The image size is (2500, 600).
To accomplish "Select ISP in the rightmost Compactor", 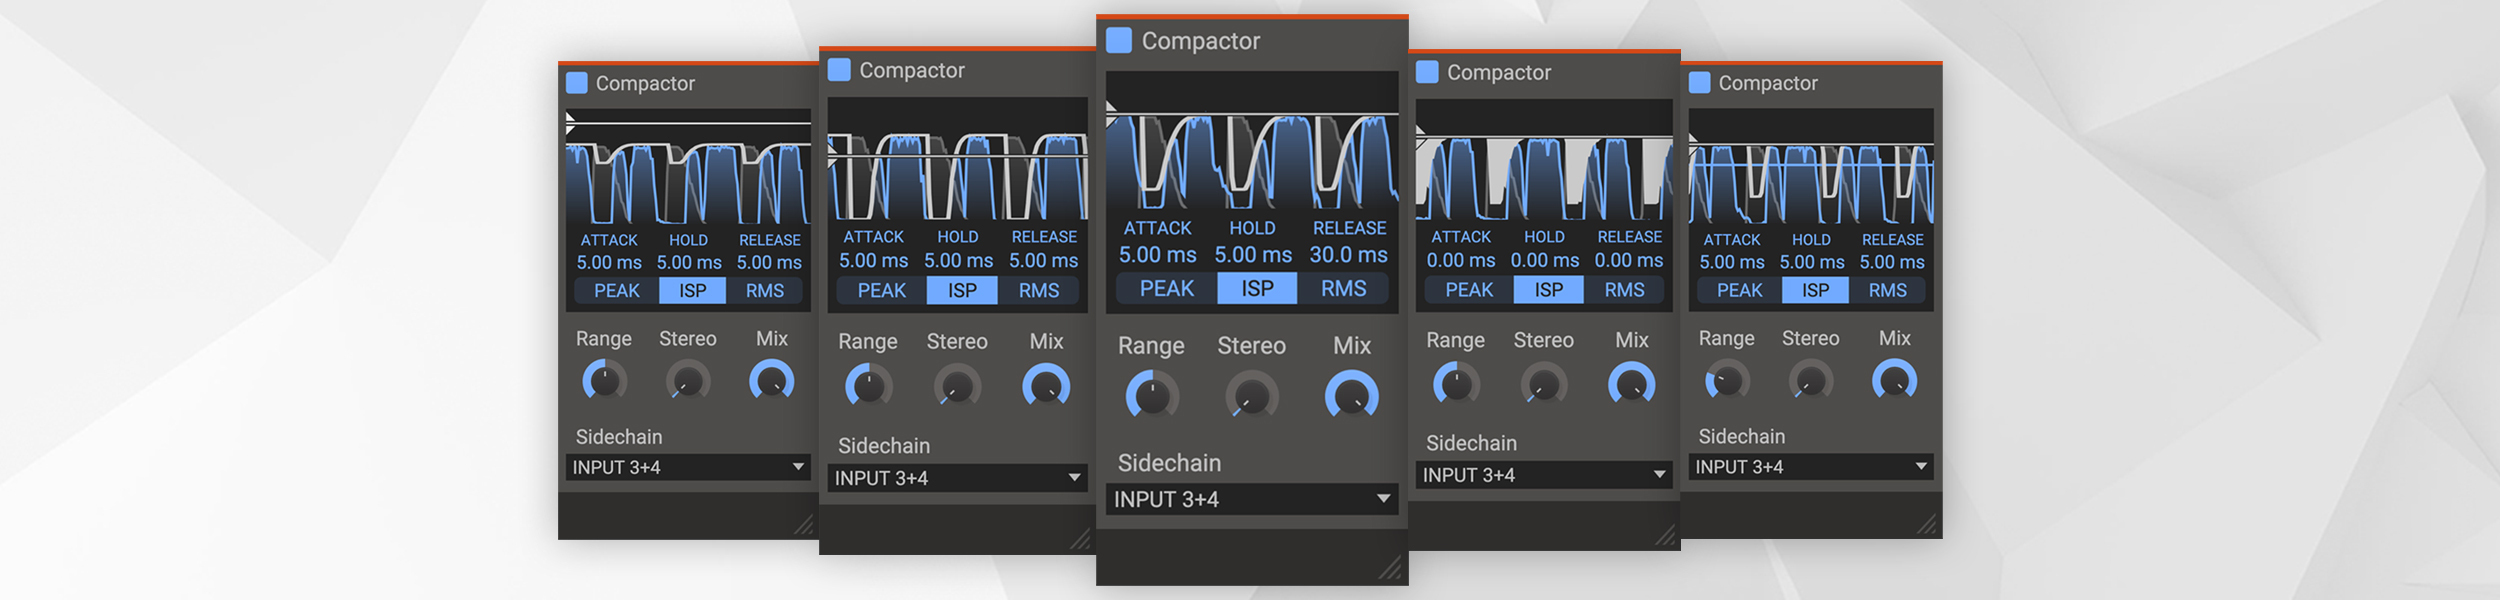I will pyautogui.click(x=1816, y=290).
